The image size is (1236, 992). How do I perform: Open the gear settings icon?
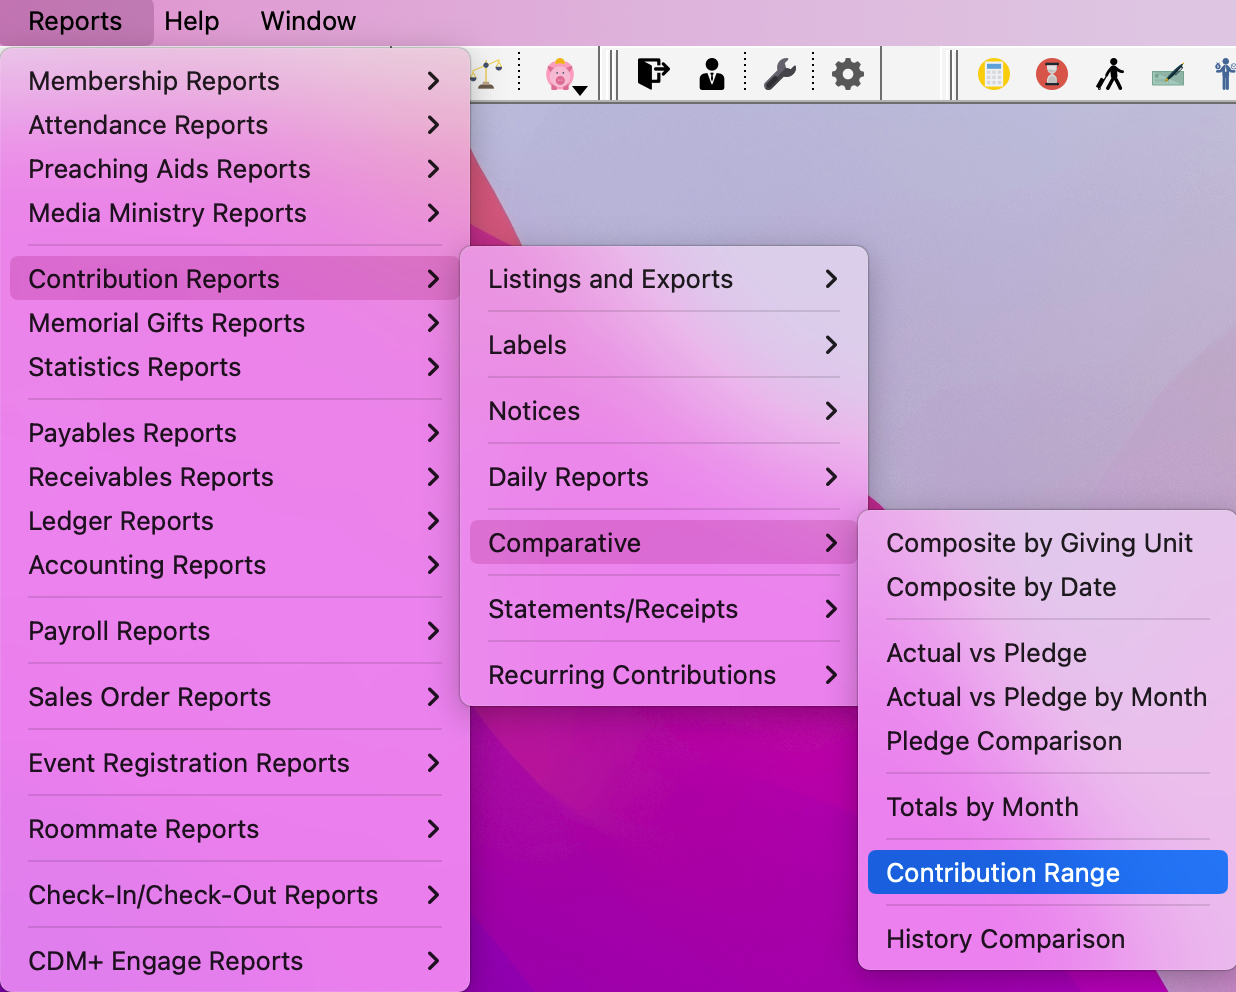[847, 74]
